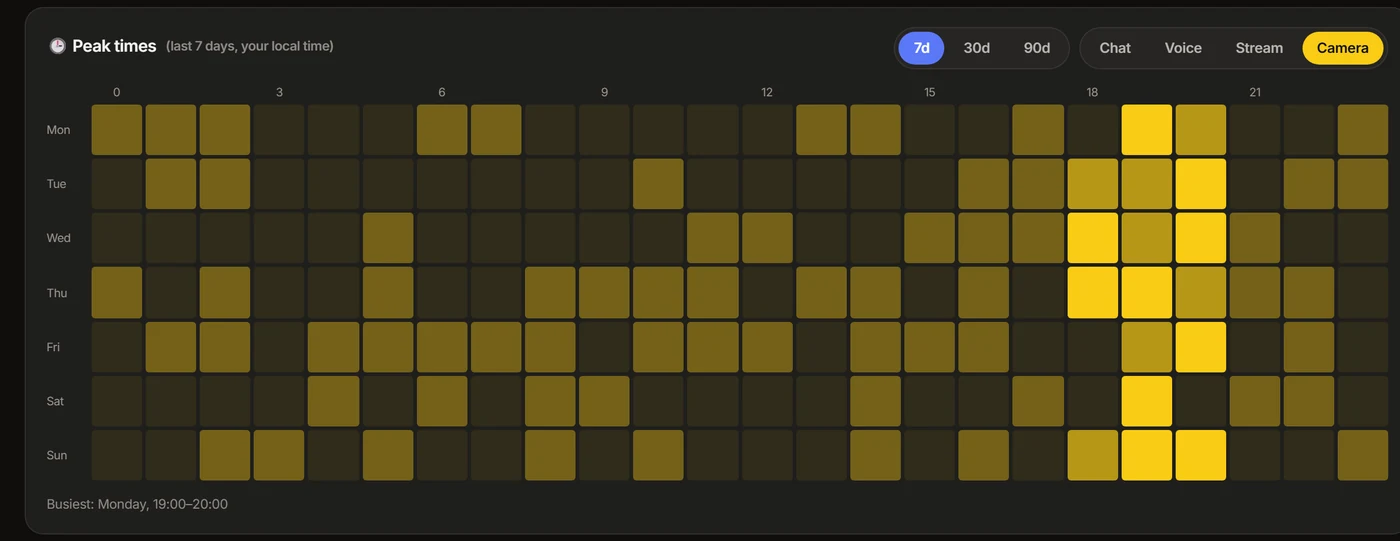Screen dimensions: 1400x541
Task: Select the Friday 1:00 heatmap cell
Action: pyautogui.click(x=171, y=347)
